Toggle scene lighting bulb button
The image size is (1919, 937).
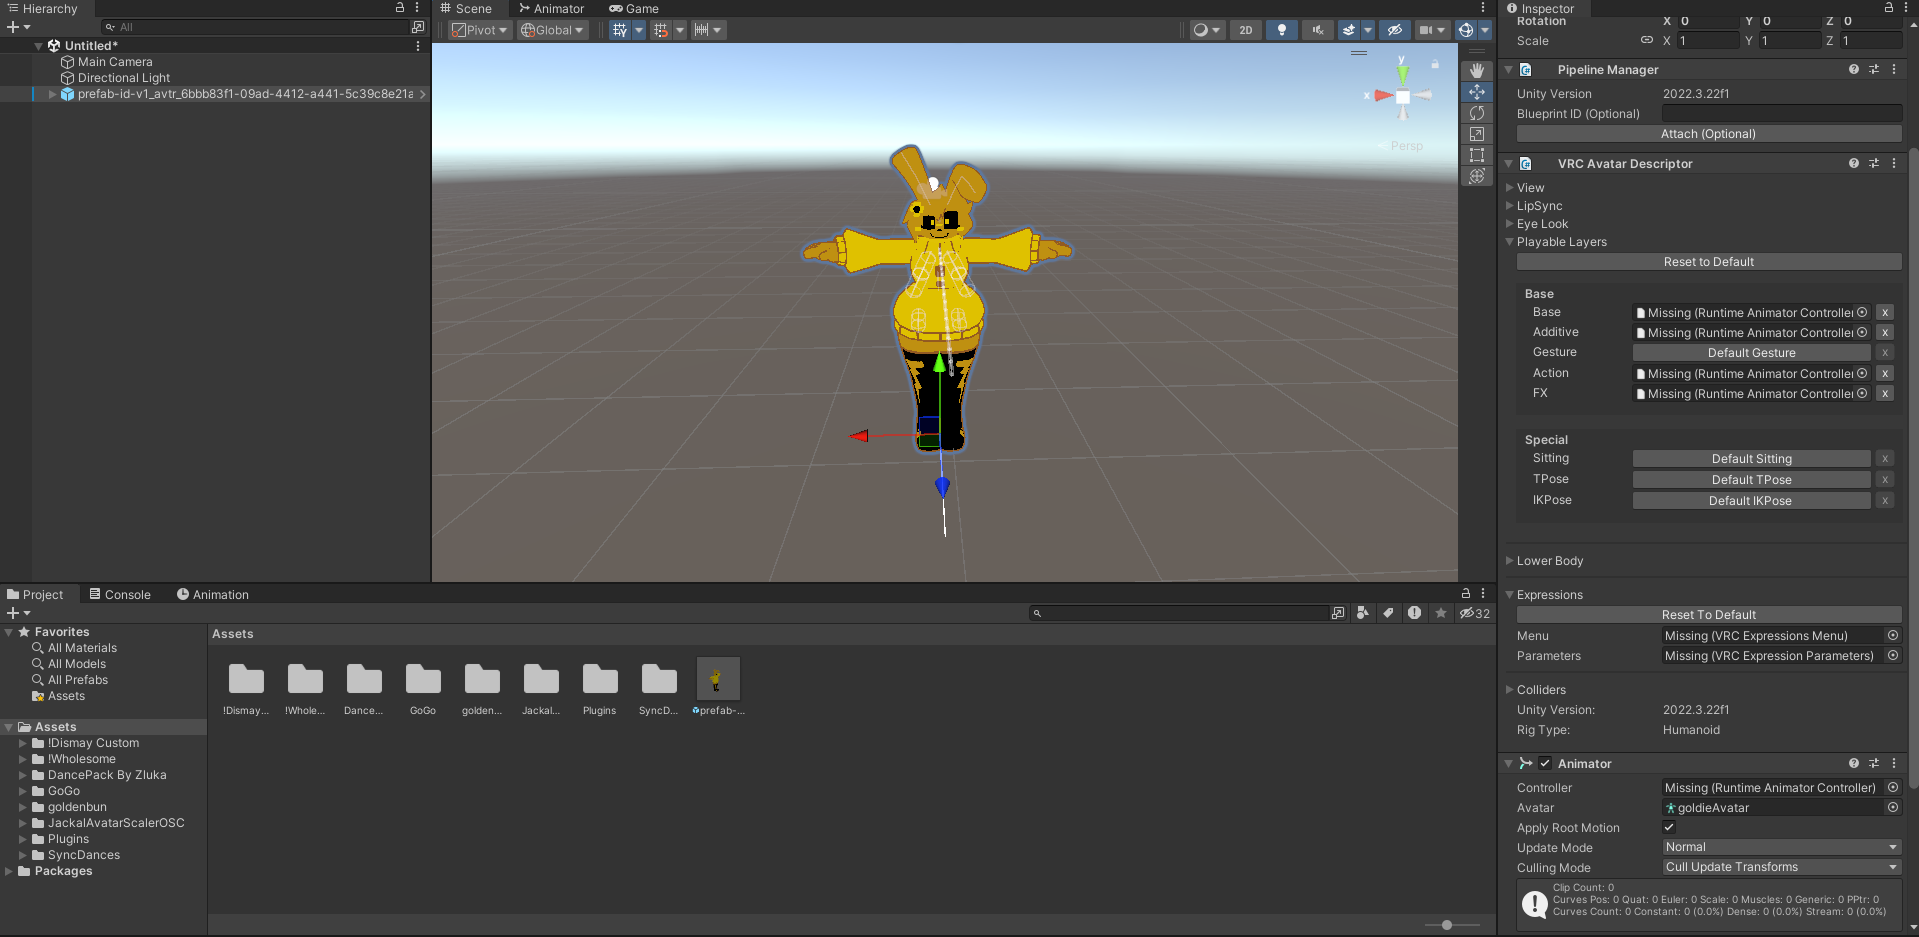coord(1282,30)
